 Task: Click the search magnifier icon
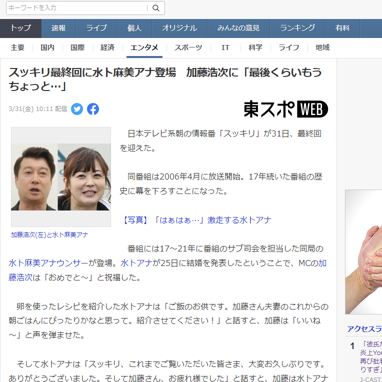coord(156,8)
